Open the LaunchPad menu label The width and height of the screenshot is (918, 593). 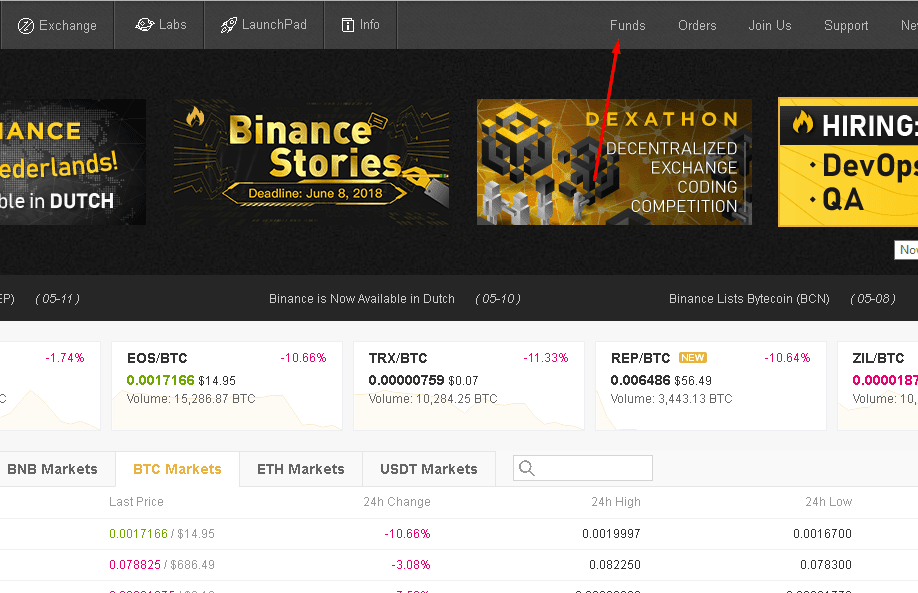pyautogui.click(x=274, y=25)
